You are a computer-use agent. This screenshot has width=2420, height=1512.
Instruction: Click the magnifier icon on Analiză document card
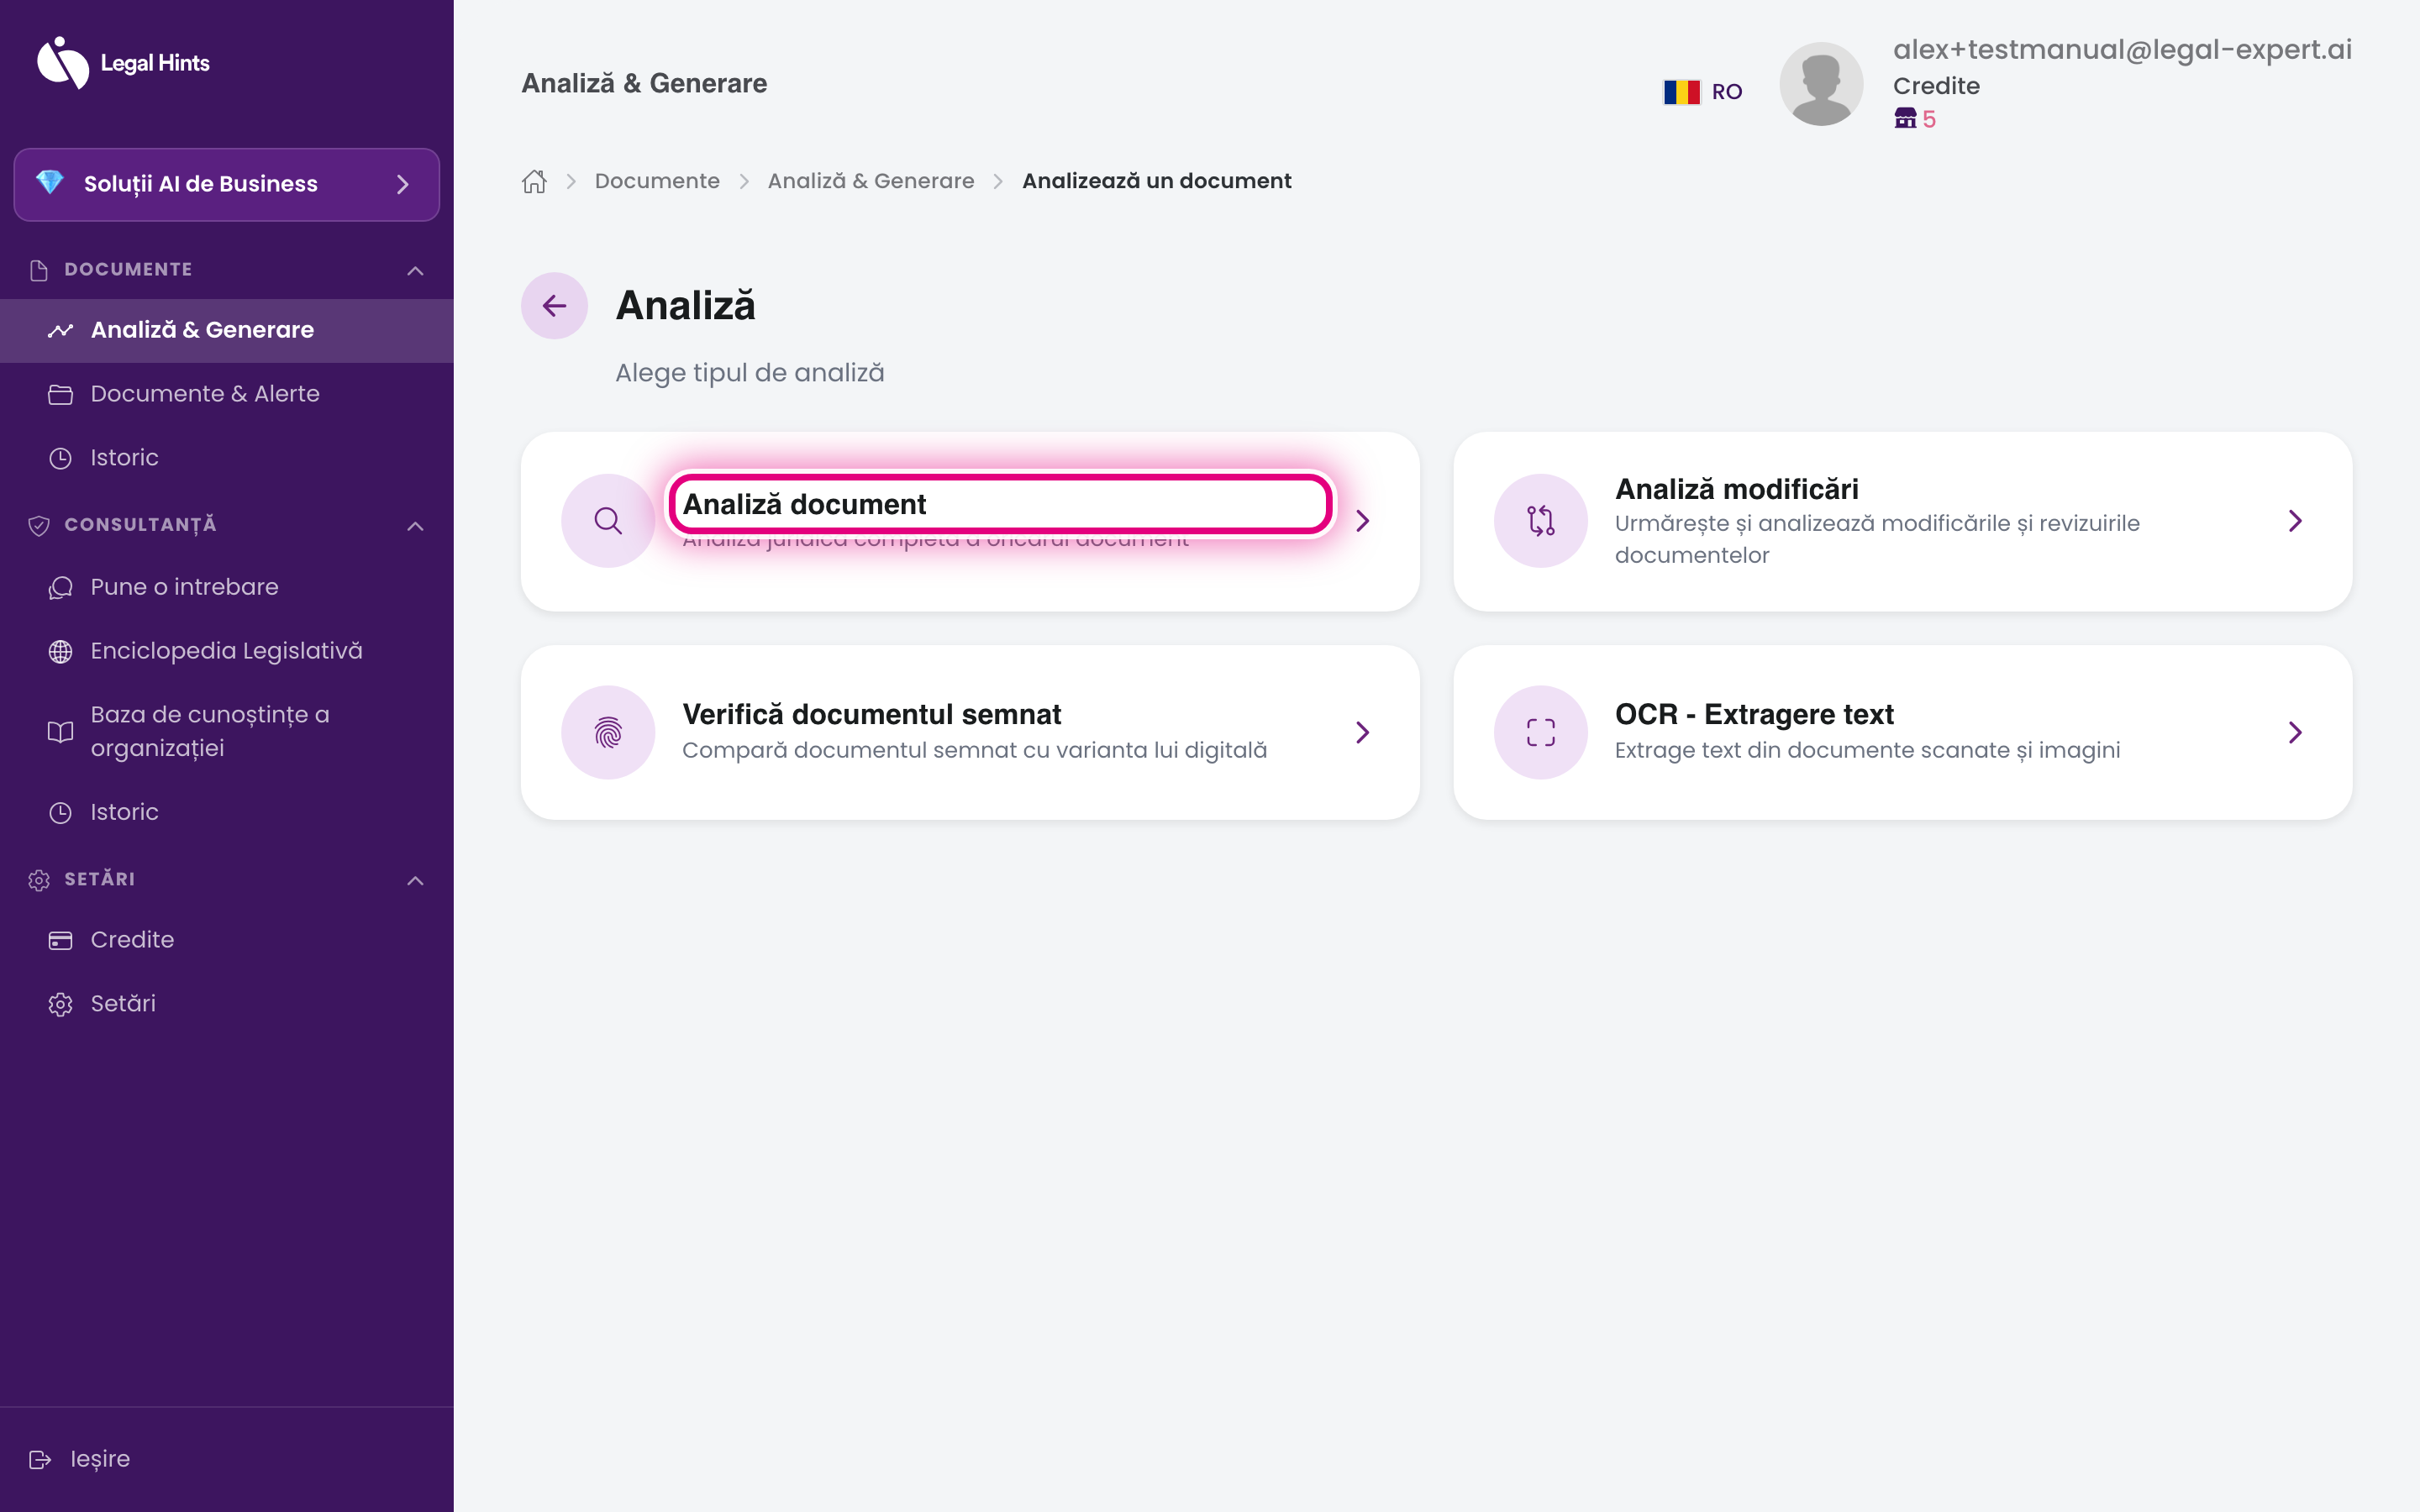click(x=608, y=520)
